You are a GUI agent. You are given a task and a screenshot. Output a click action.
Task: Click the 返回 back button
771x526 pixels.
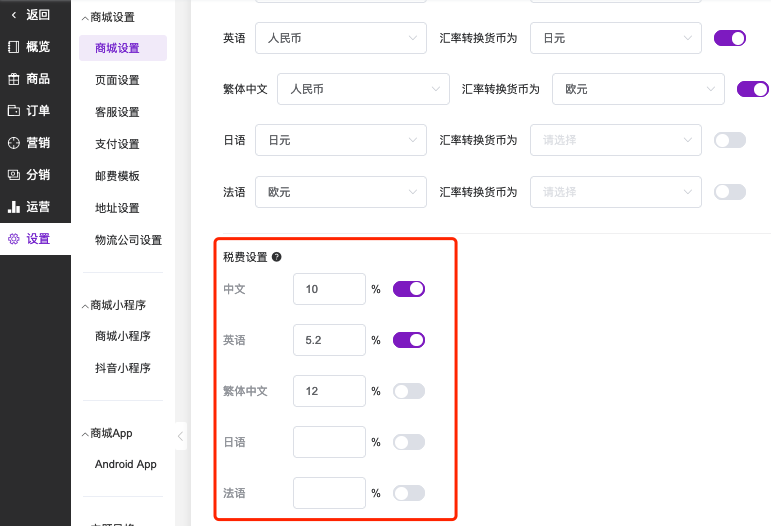point(30,15)
